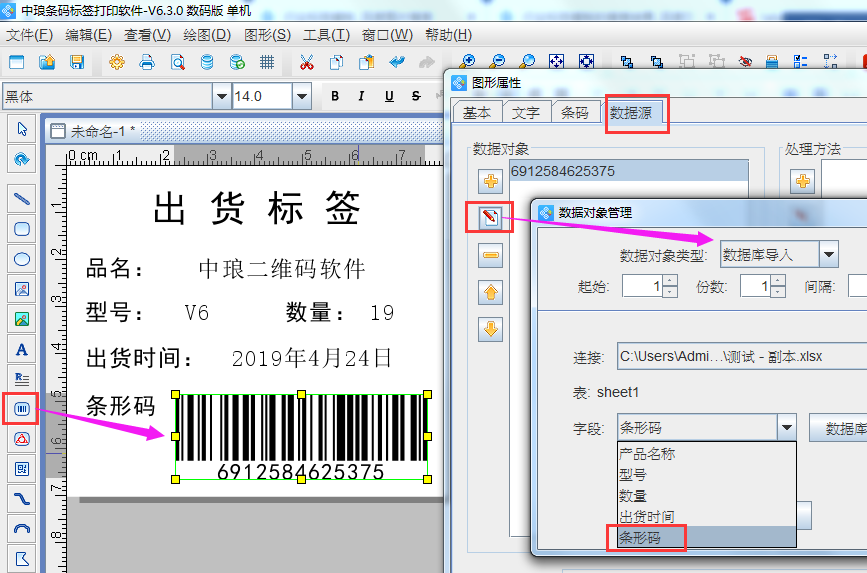Toggle underline text formatting
Screen dimensions: 867x573
click(x=388, y=96)
